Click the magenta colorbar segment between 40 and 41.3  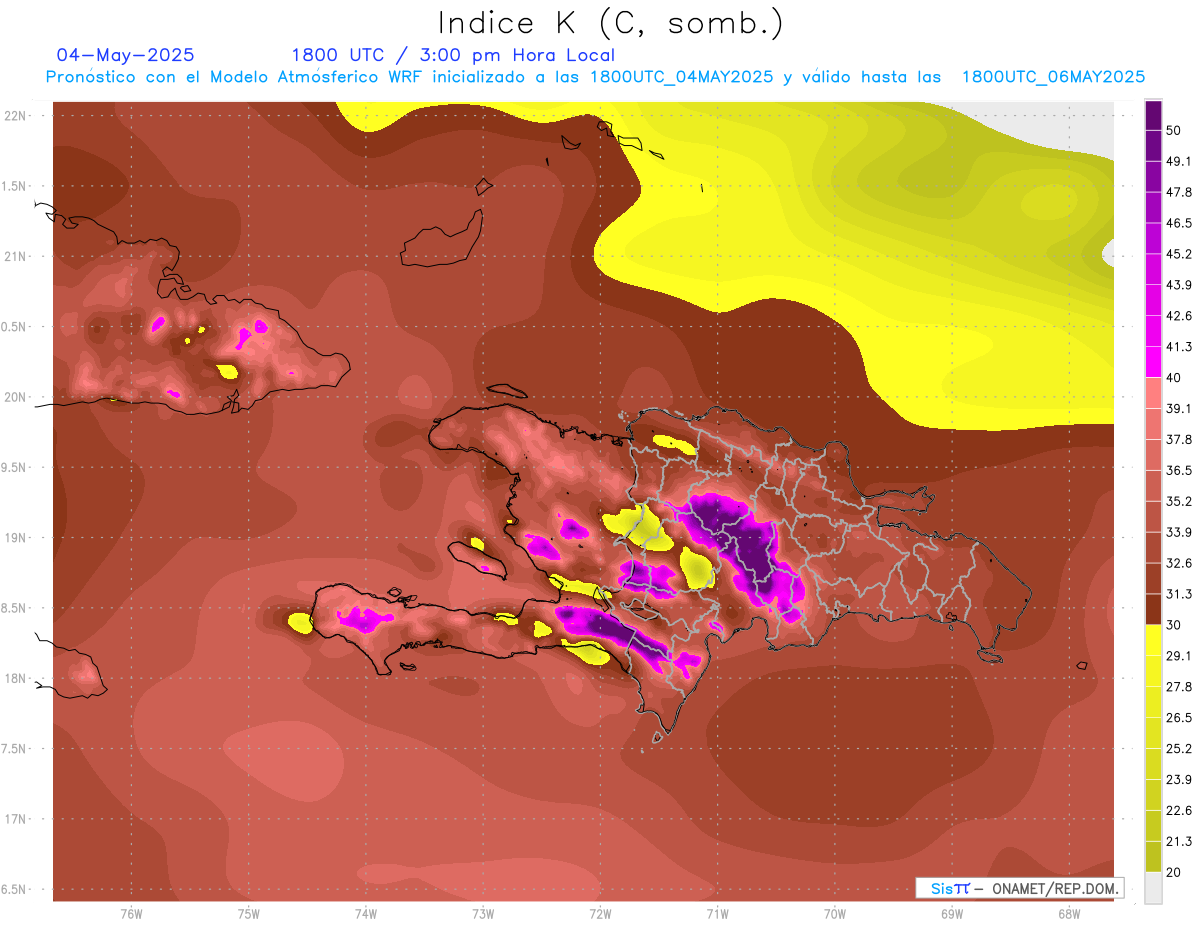(x=1153, y=362)
